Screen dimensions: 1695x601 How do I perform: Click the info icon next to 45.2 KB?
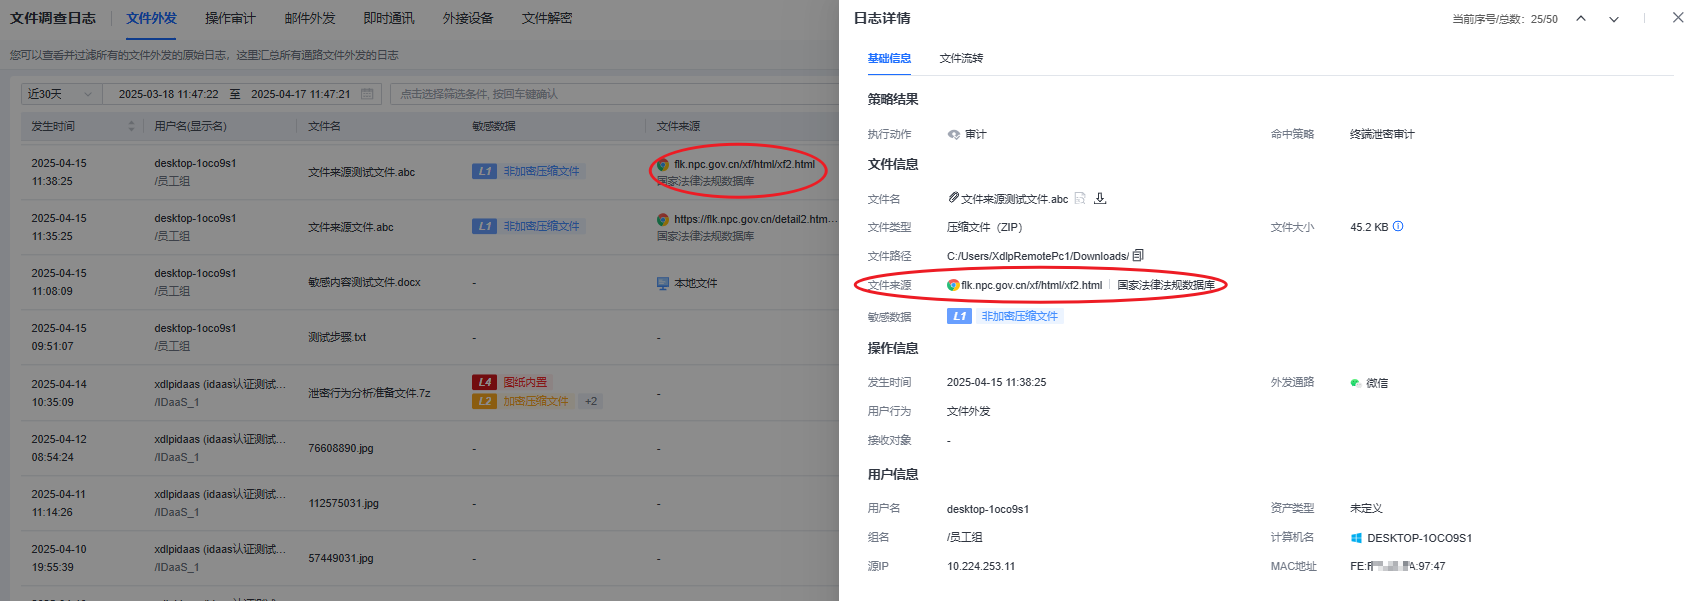1398,226
